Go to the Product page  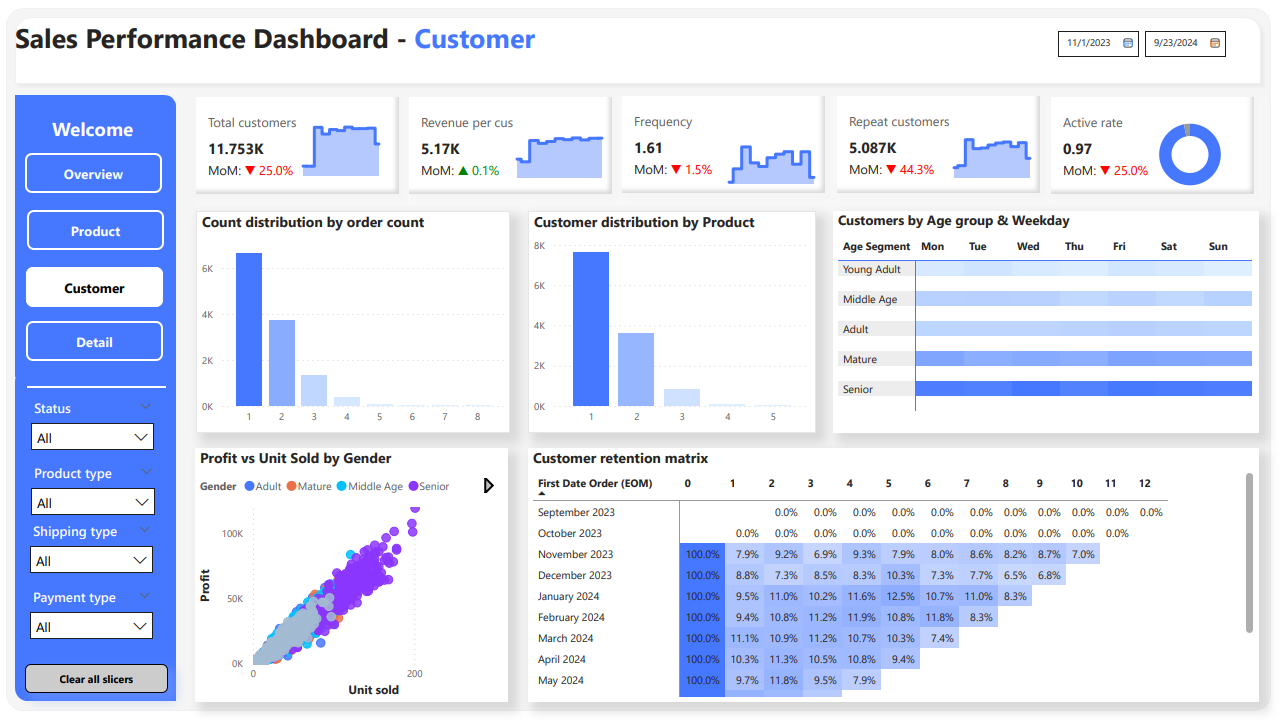(x=95, y=231)
